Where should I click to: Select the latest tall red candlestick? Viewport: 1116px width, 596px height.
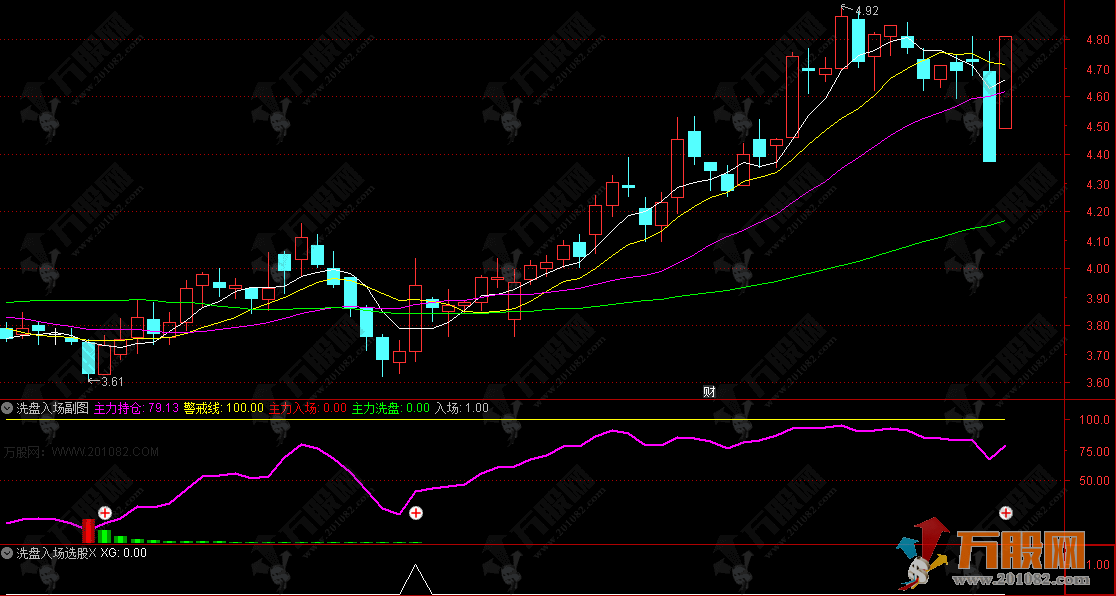point(1005,82)
